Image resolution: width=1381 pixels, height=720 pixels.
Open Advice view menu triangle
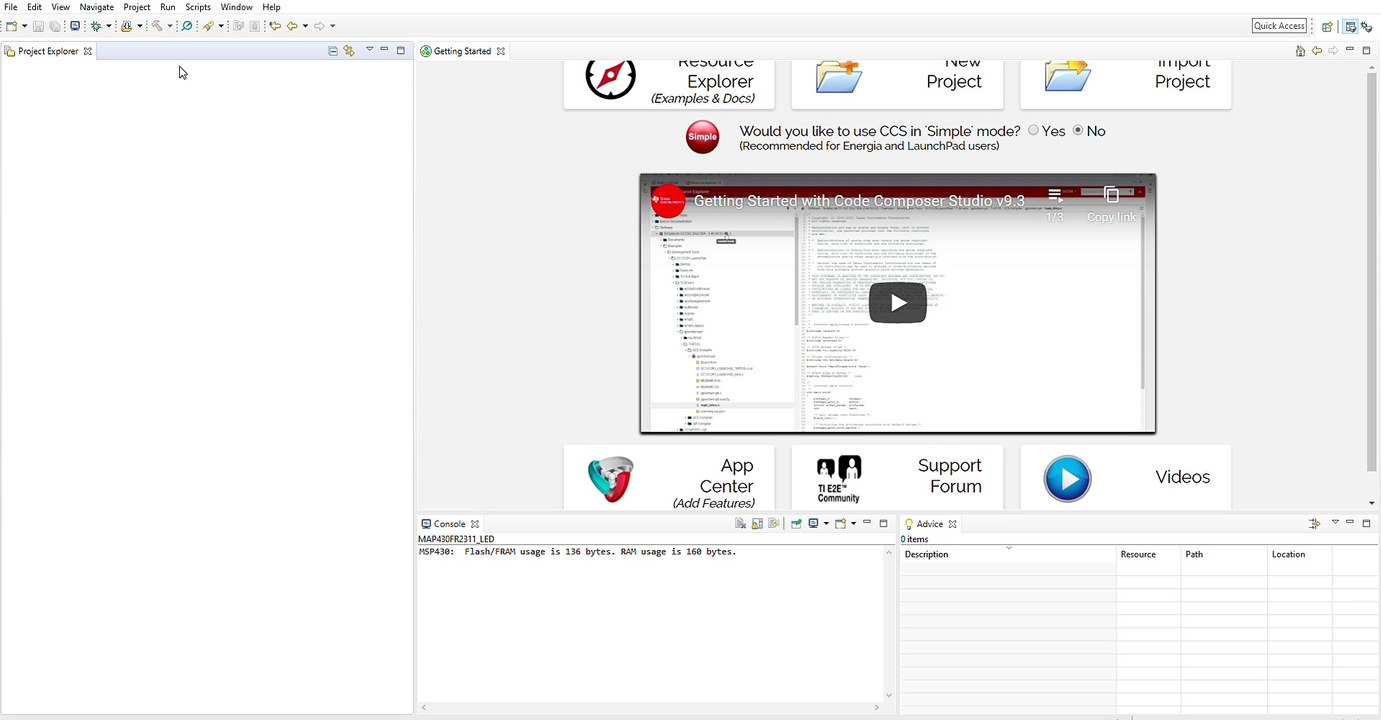(x=1335, y=523)
